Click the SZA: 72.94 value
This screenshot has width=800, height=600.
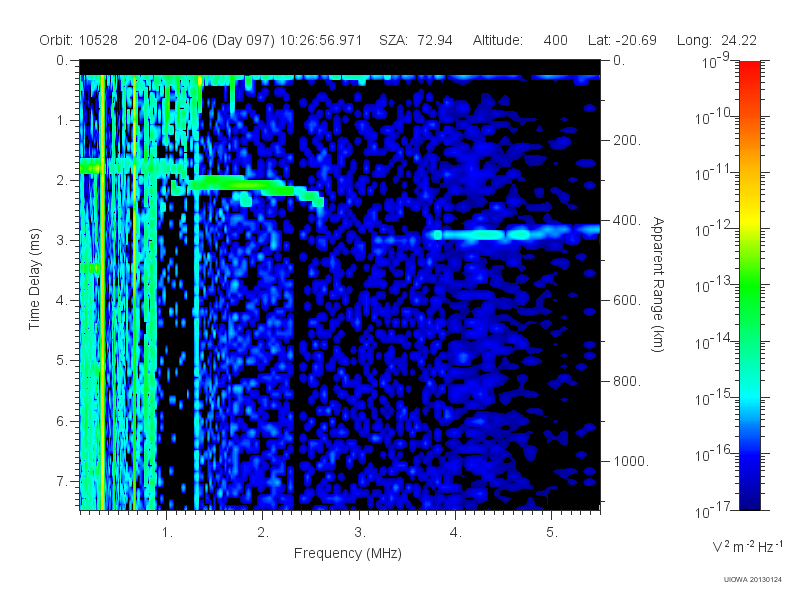pos(415,40)
